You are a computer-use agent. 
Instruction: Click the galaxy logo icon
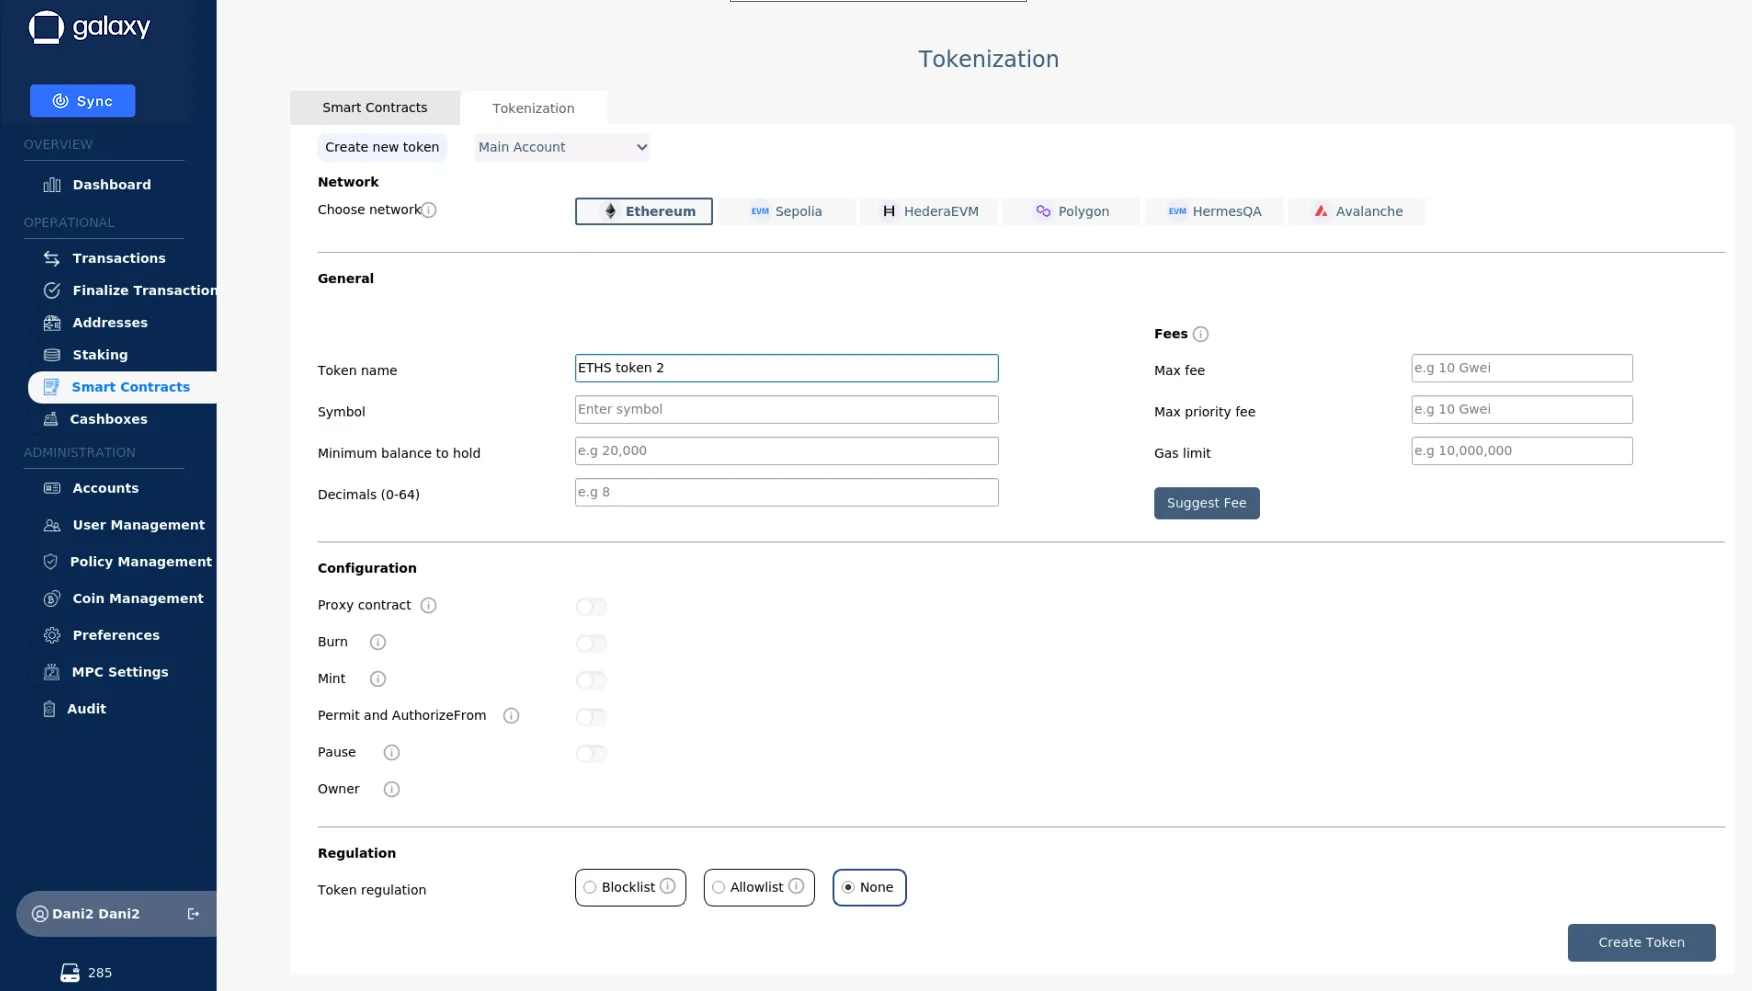click(x=46, y=27)
